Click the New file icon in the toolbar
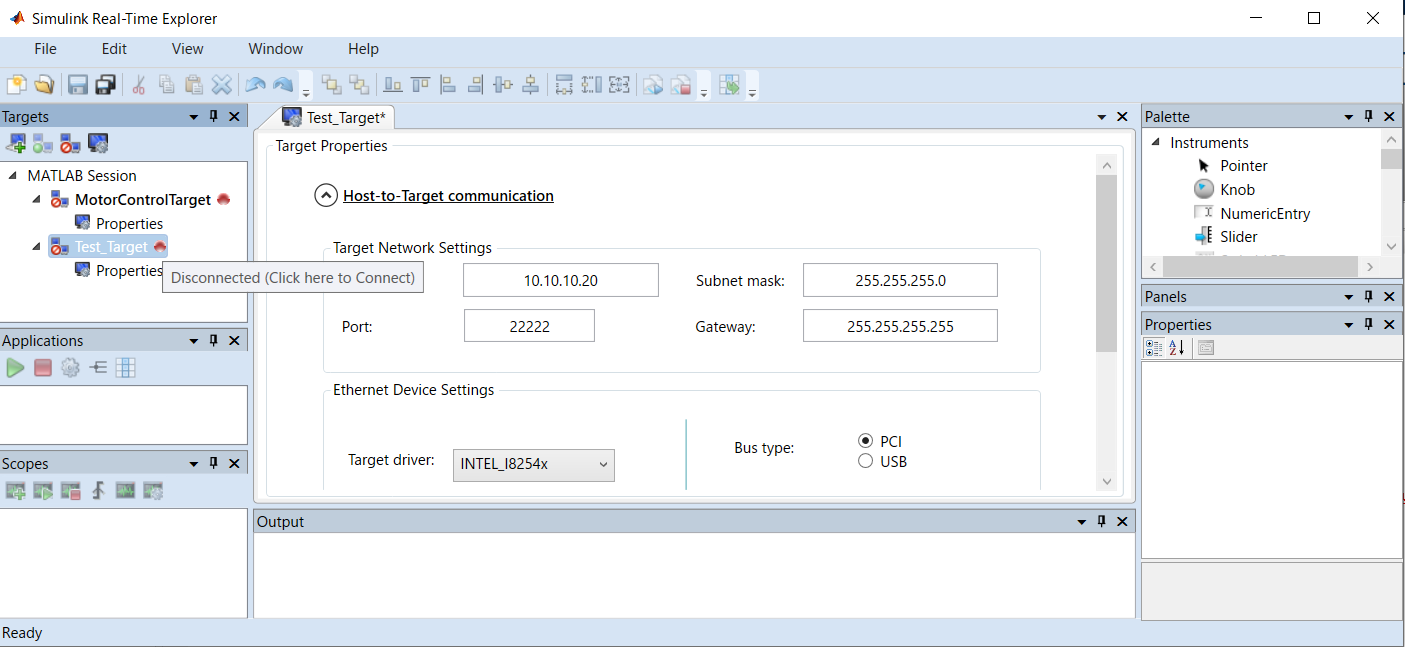Image resolution: width=1405 pixels, height=647 pixels. [17, 85]
